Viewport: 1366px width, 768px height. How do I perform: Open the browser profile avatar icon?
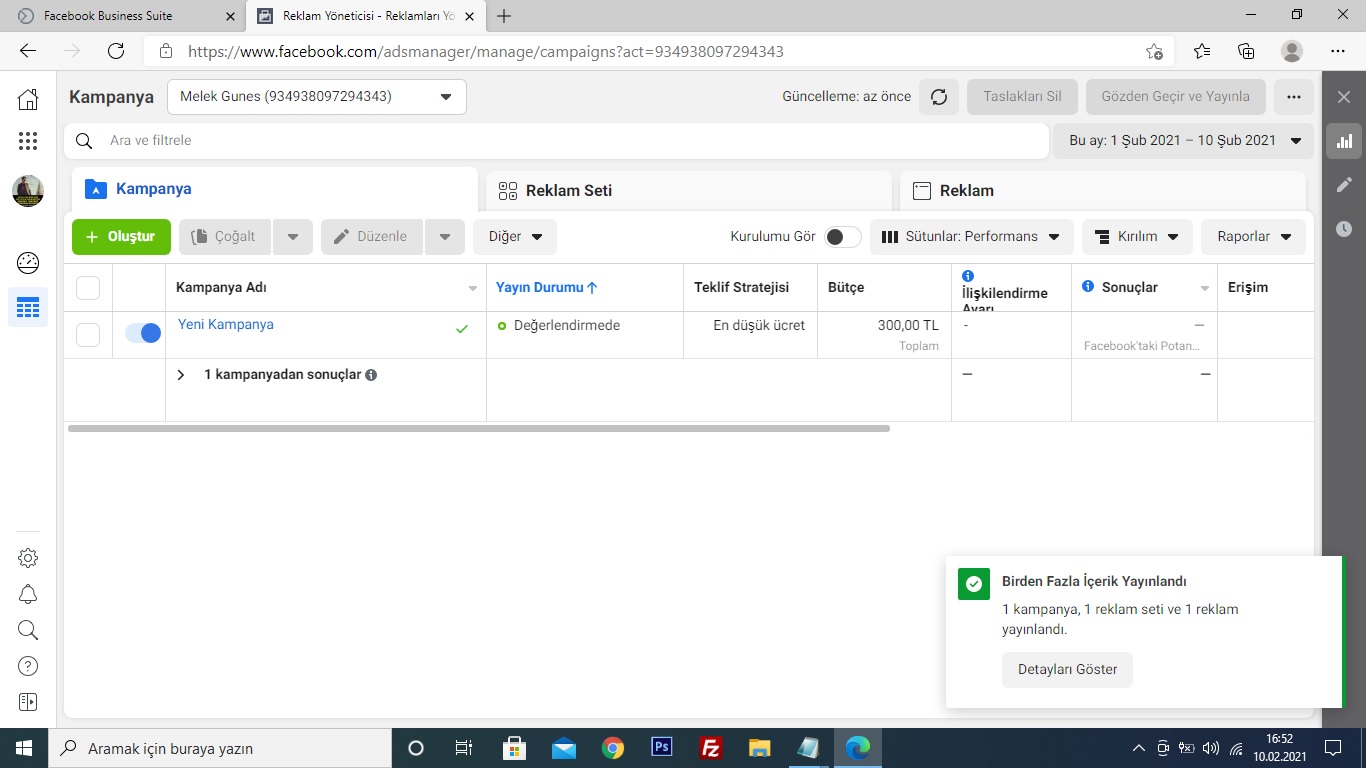(x=1292, y=51)
